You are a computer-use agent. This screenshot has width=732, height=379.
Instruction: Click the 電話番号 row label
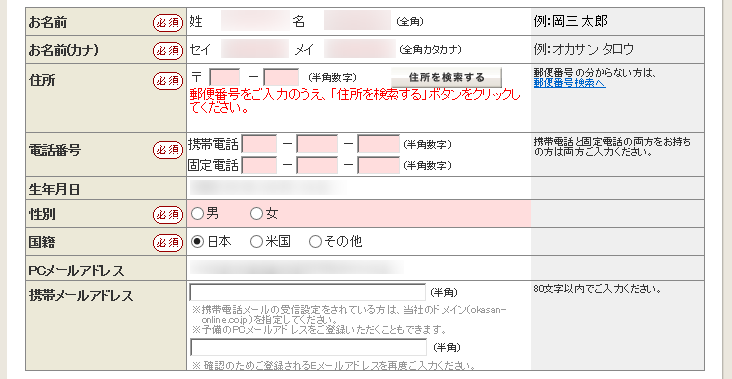(x=54, y=150)
